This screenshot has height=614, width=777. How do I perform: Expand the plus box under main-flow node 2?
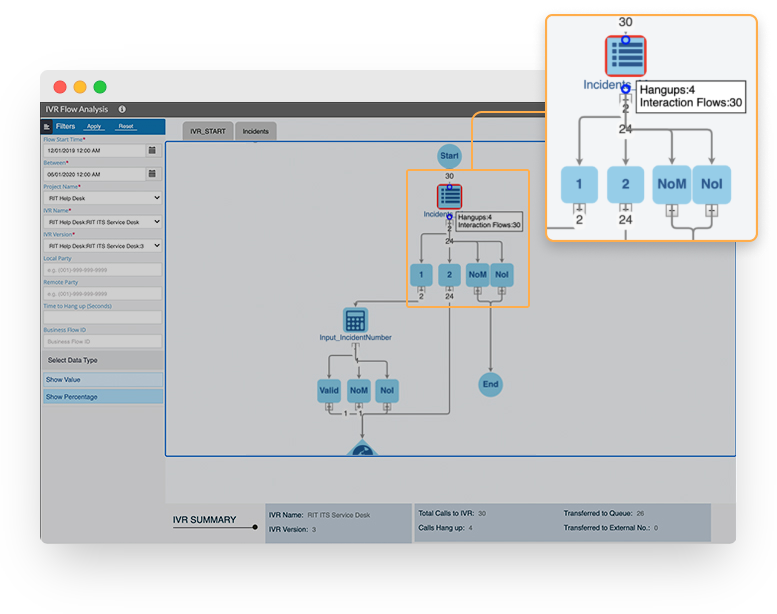coord(449,290)
